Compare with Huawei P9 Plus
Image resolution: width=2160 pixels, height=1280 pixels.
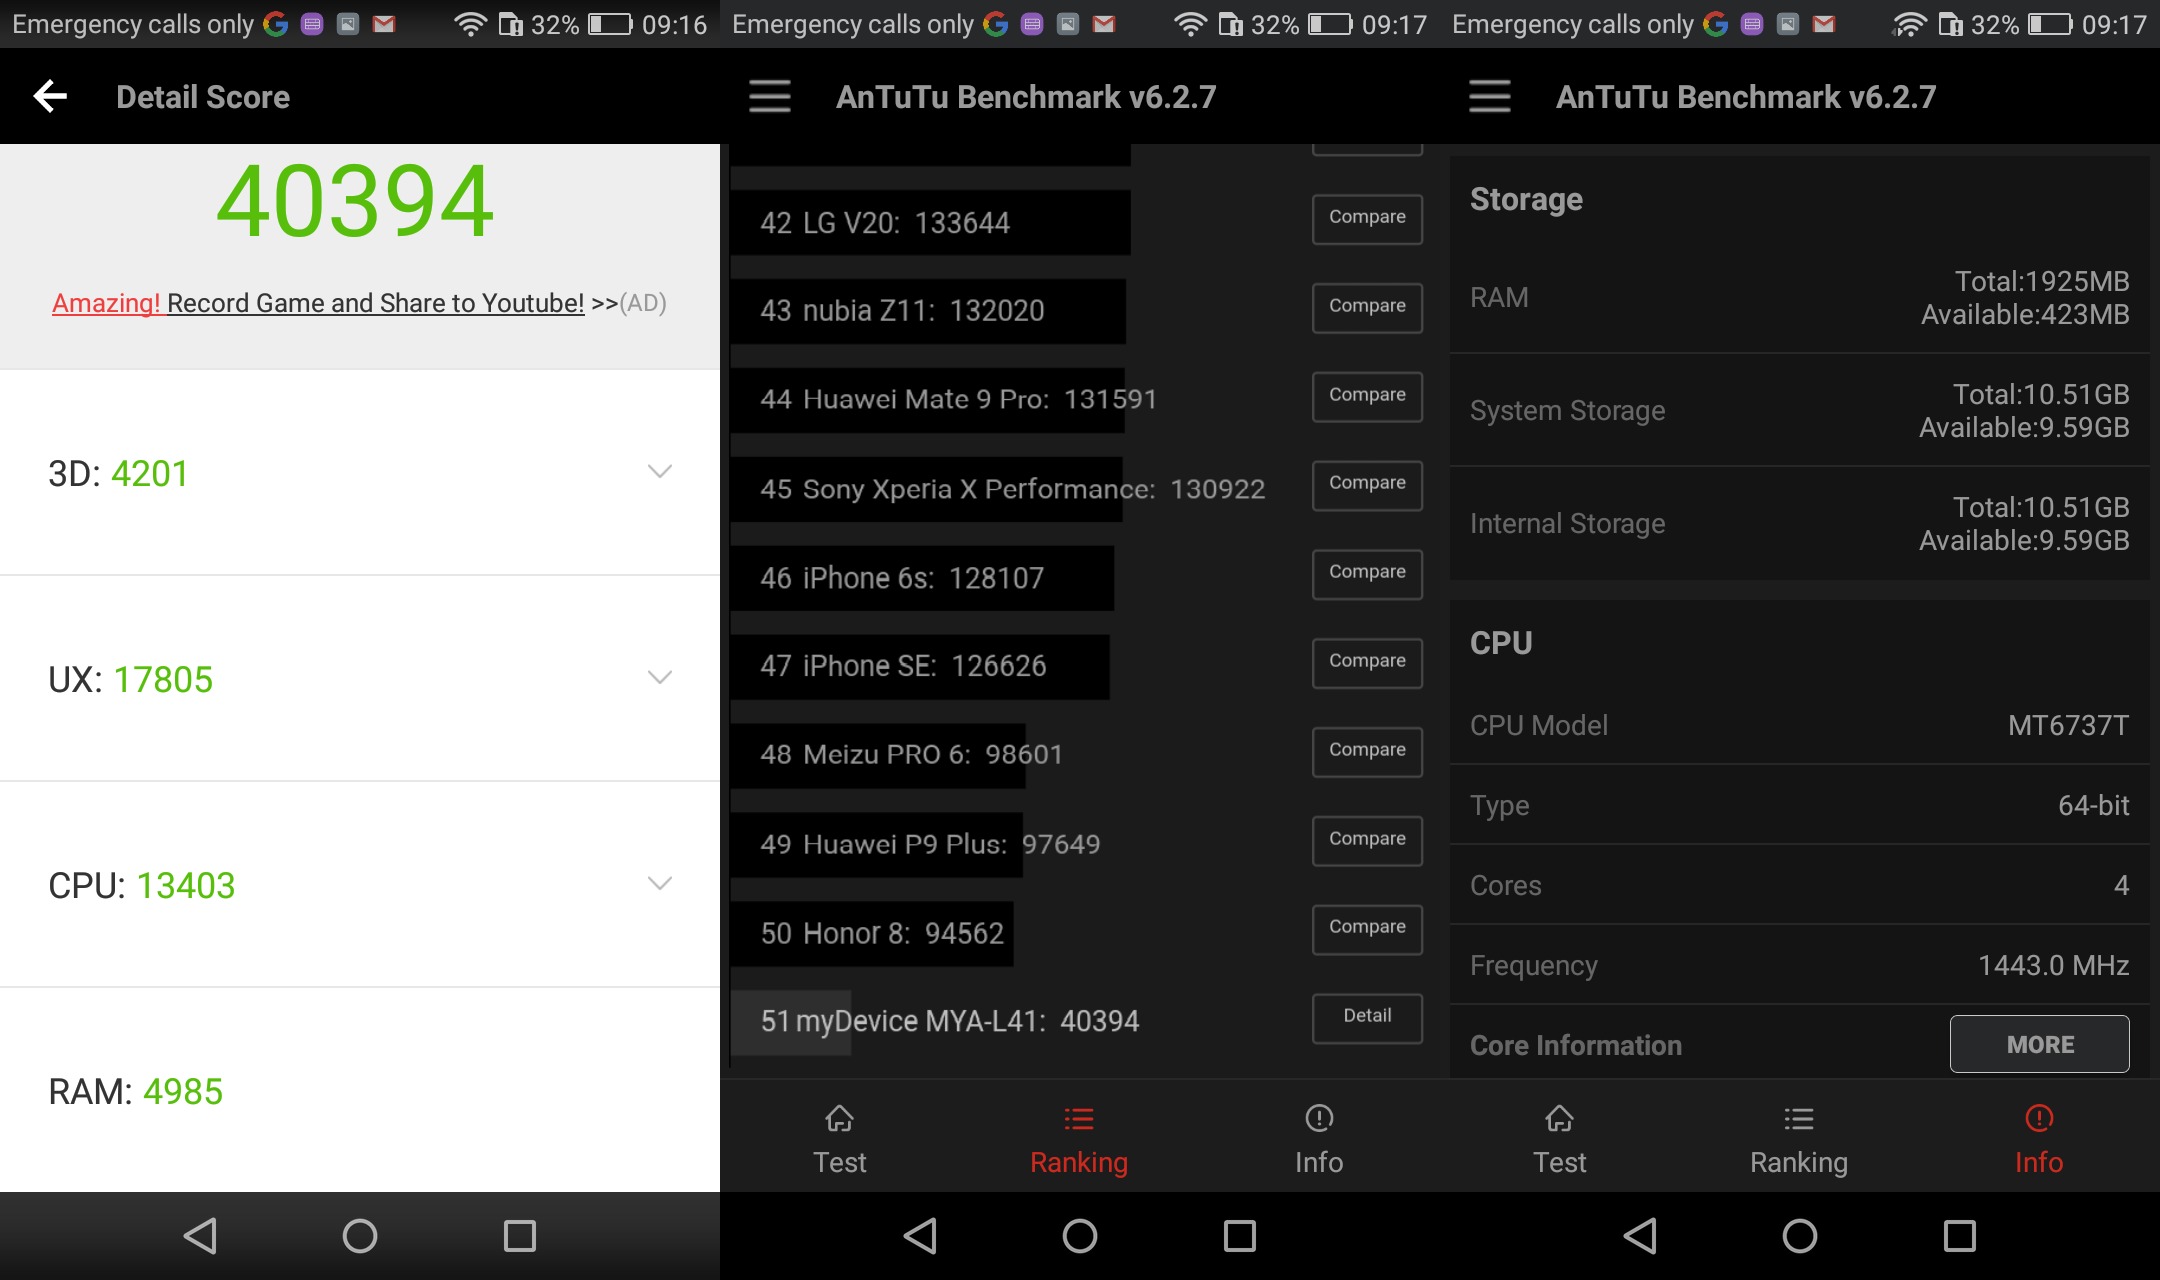(x=1367, y=841)
